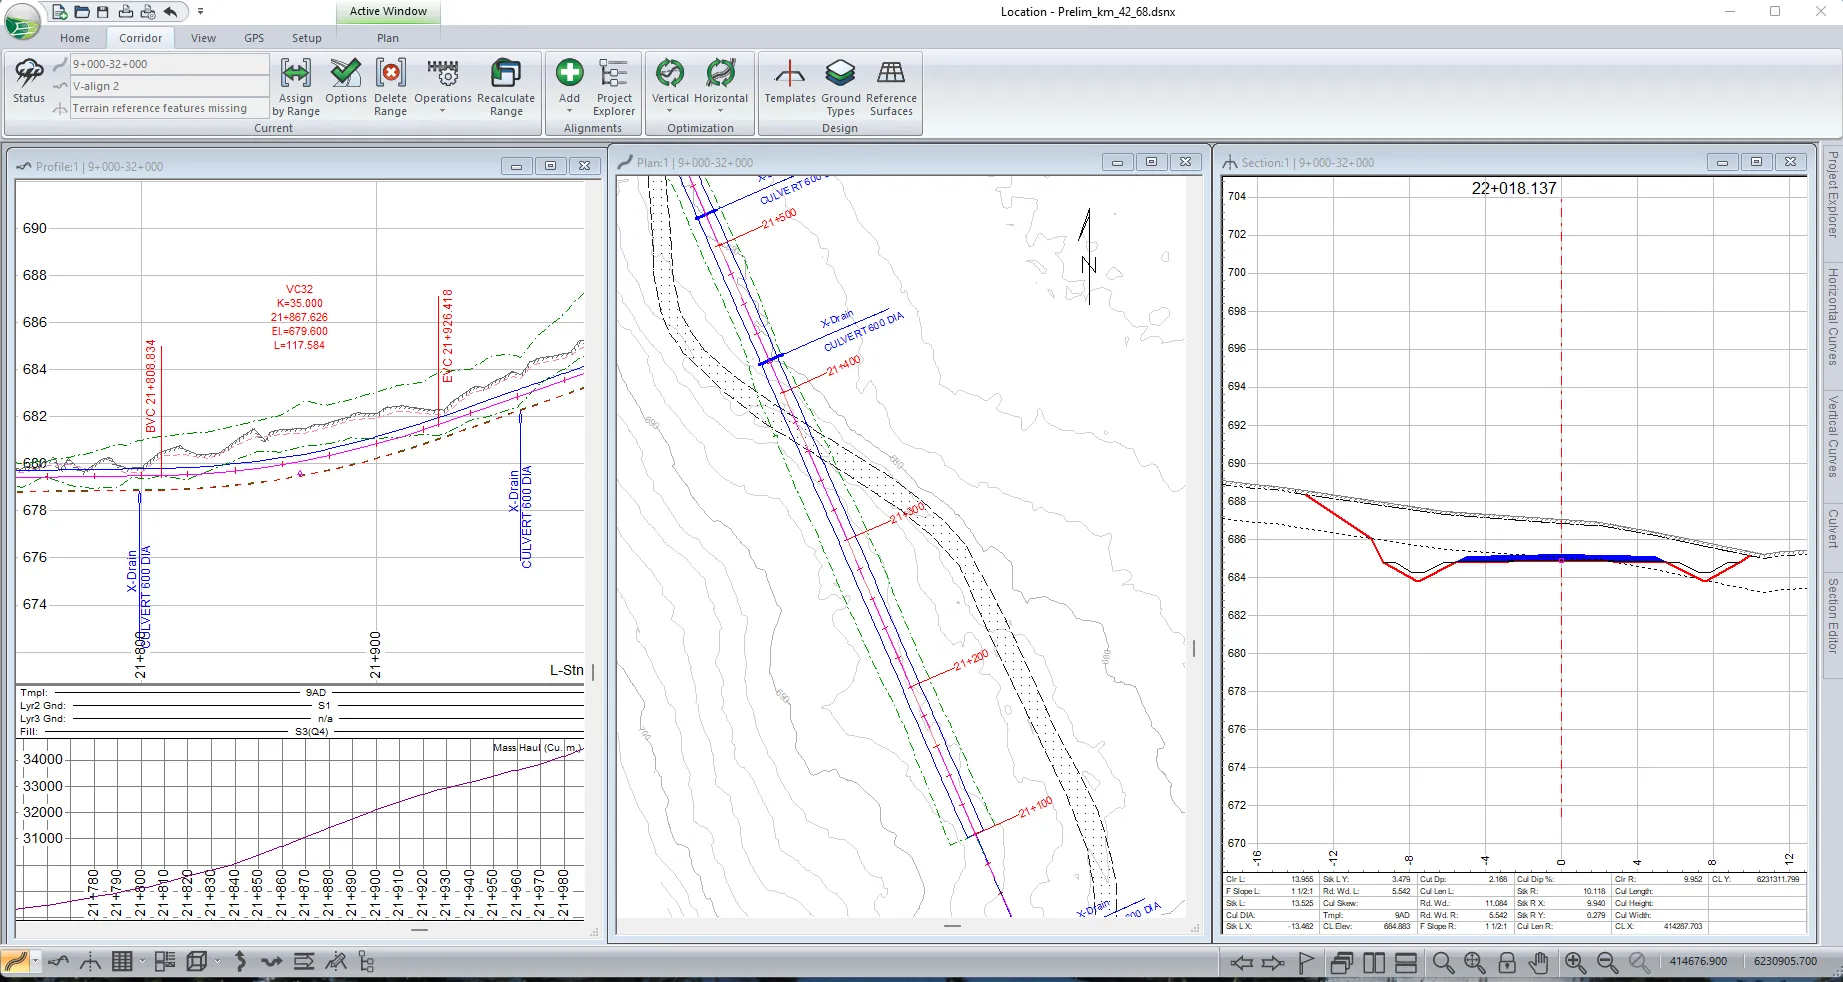The width and height of the screenshot is (1843, 982).
Task: Open the Templates design tool
Action: pyautogui.click(x=790, y=81)
